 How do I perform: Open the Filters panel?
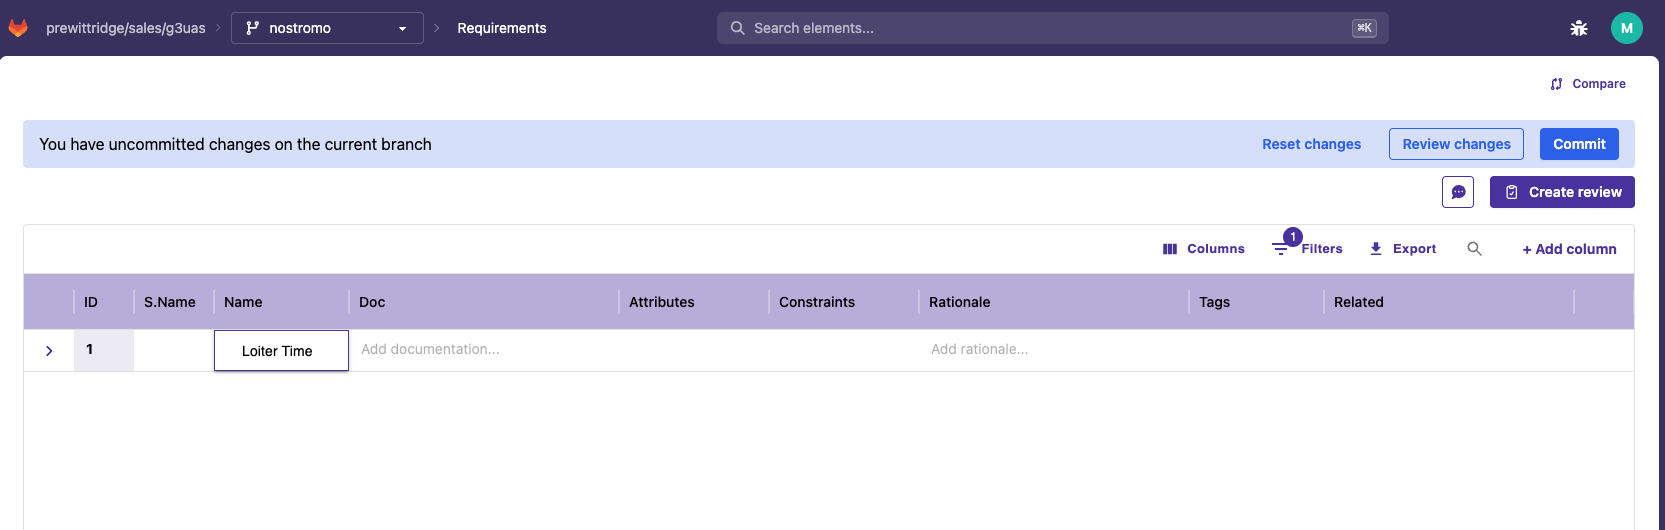(1307, 249)
